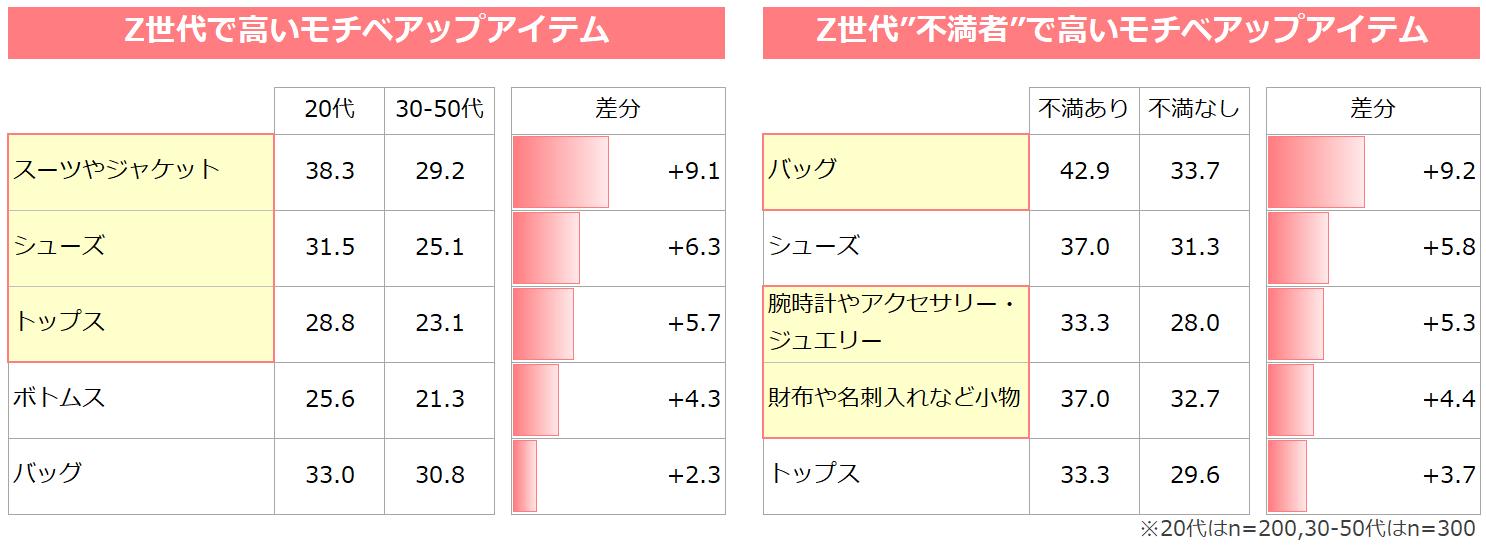This screenshot has width=1486, height=546.
Task: Click the 財布や名刺入れなど小物 label
Action: (895, 400)
